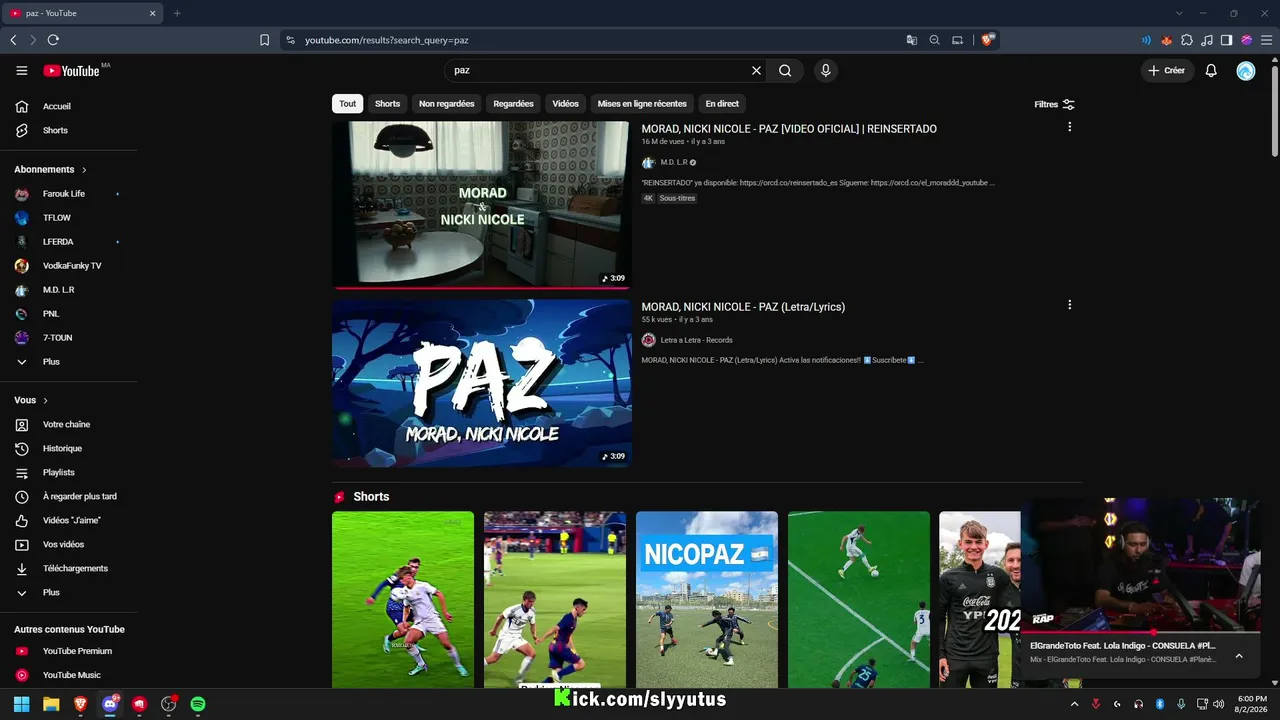Open Discord from the taskbar
This screenshot has height=720, width=1280.
[110, 704]
